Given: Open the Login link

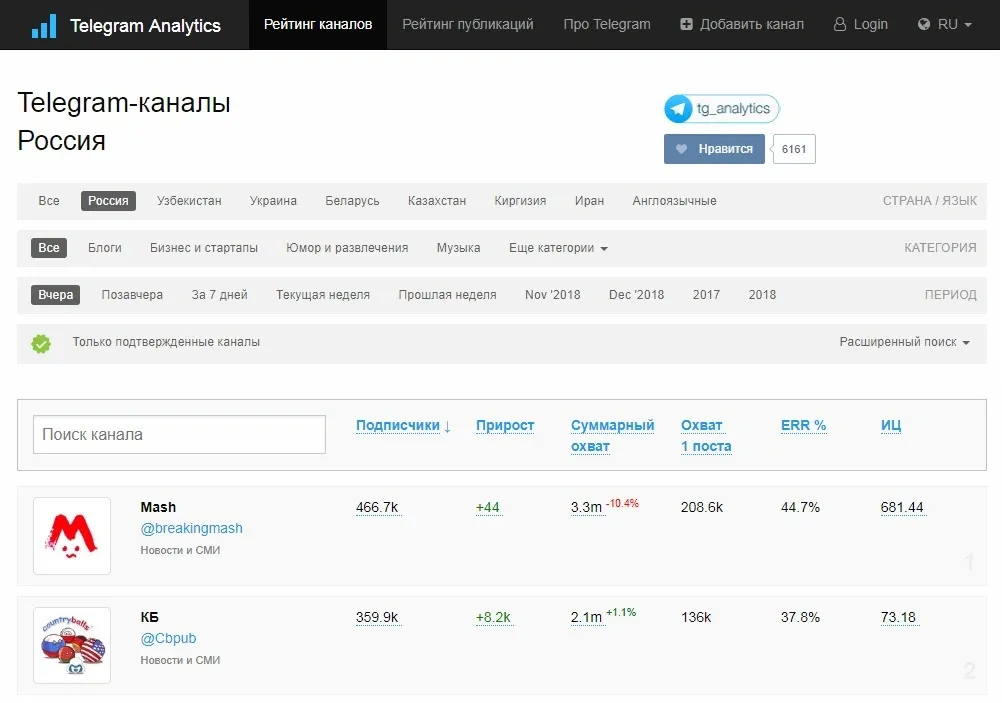Looking at the screenshot, I should tap(861, 24).
